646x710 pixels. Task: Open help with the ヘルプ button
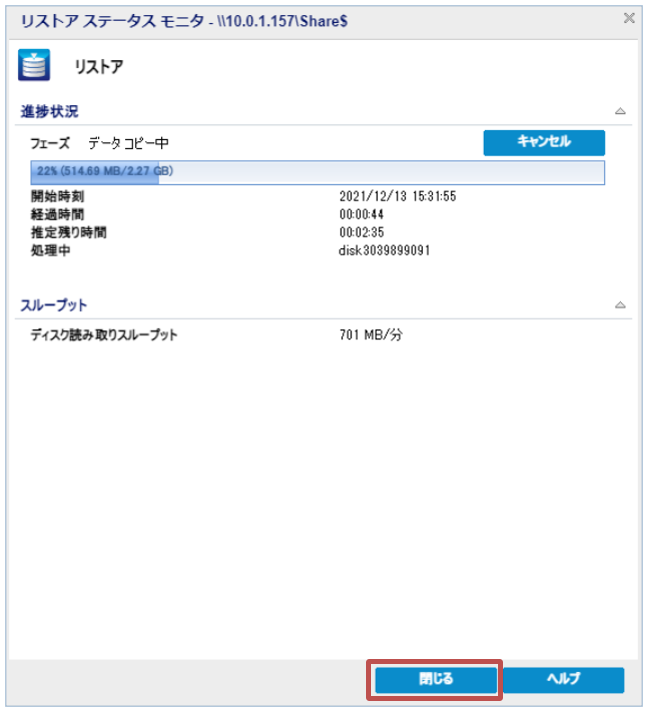coord(564,679)
